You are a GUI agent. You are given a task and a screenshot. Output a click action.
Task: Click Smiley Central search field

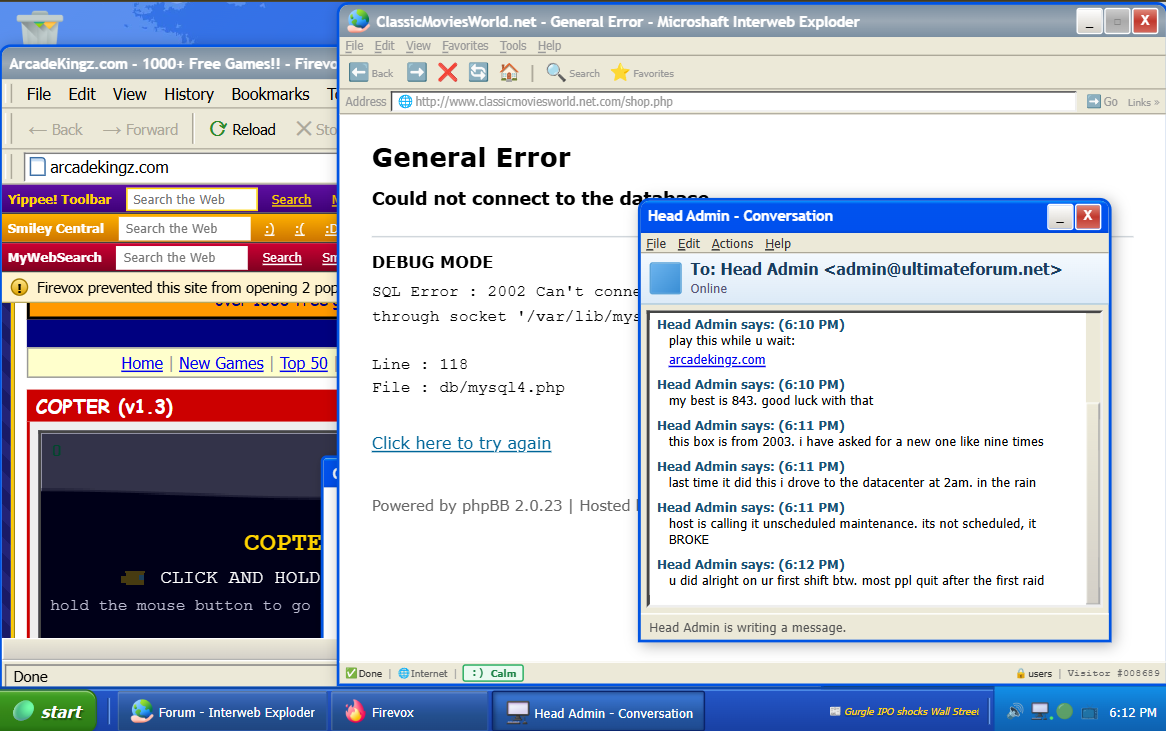click(x=184, y=228)
